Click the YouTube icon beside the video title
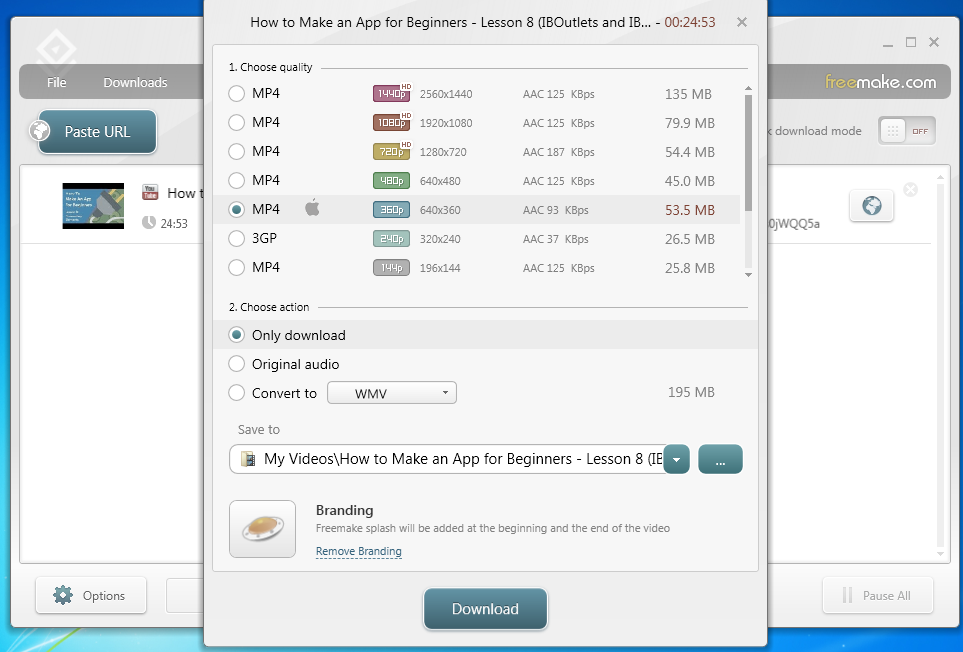 tap(150, 192)
